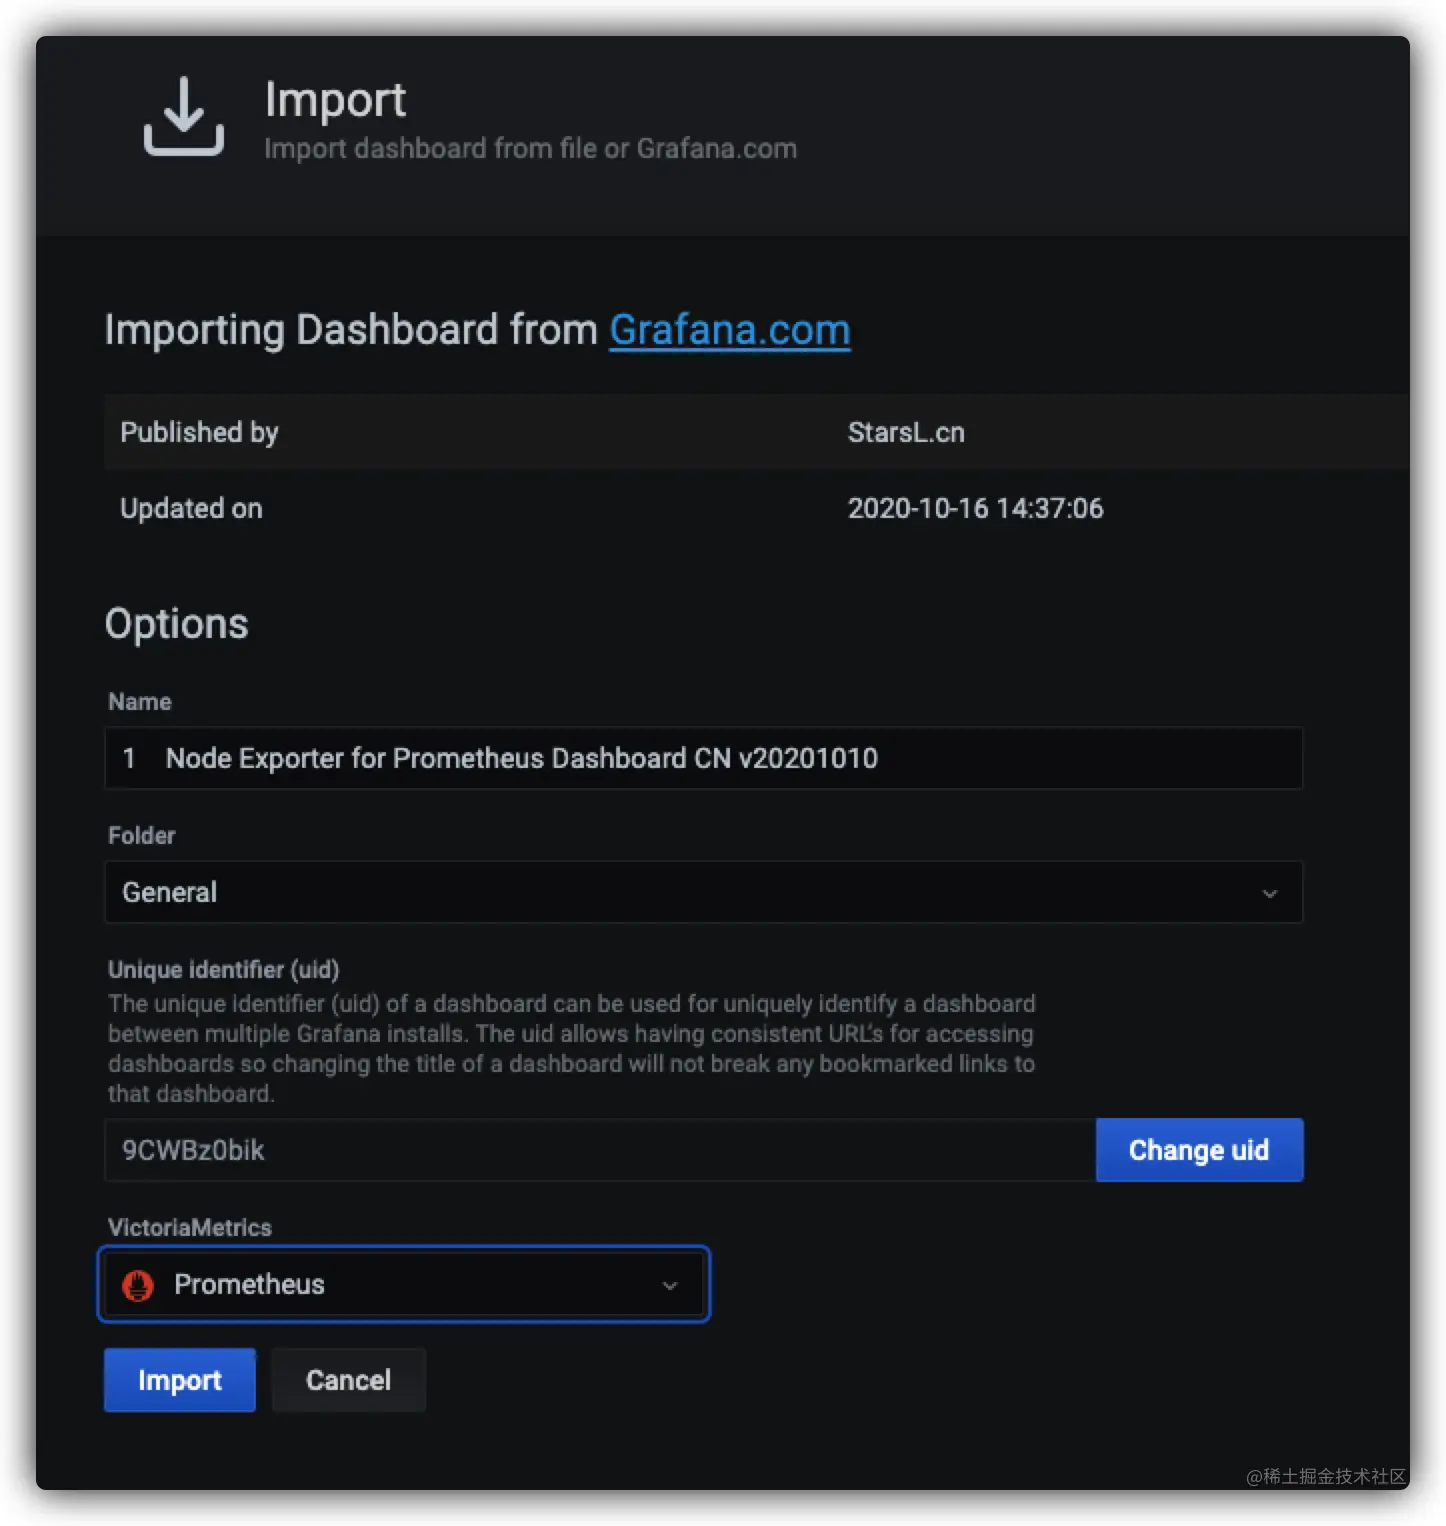The height and width of the screenshot is (1526, 1446).
Task: Click the uid field showing 9CWBz0bik
Action: [x=600, y=1150]
